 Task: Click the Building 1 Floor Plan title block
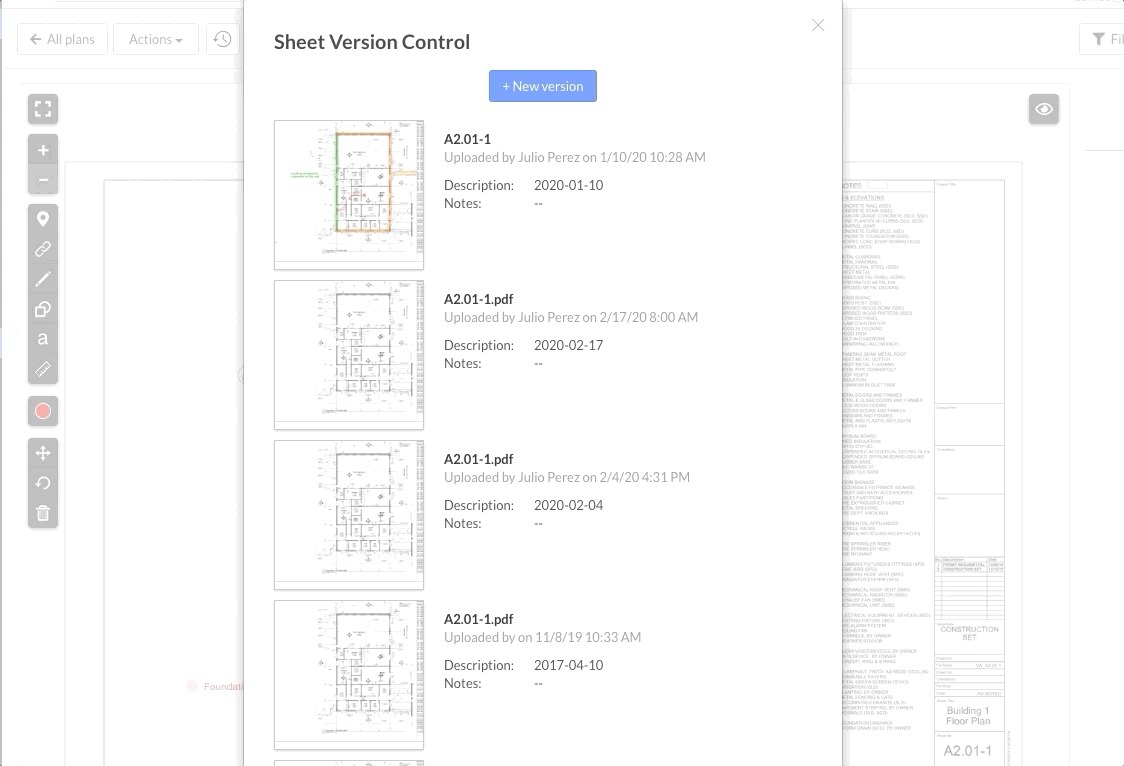click(x=968, y=716)
